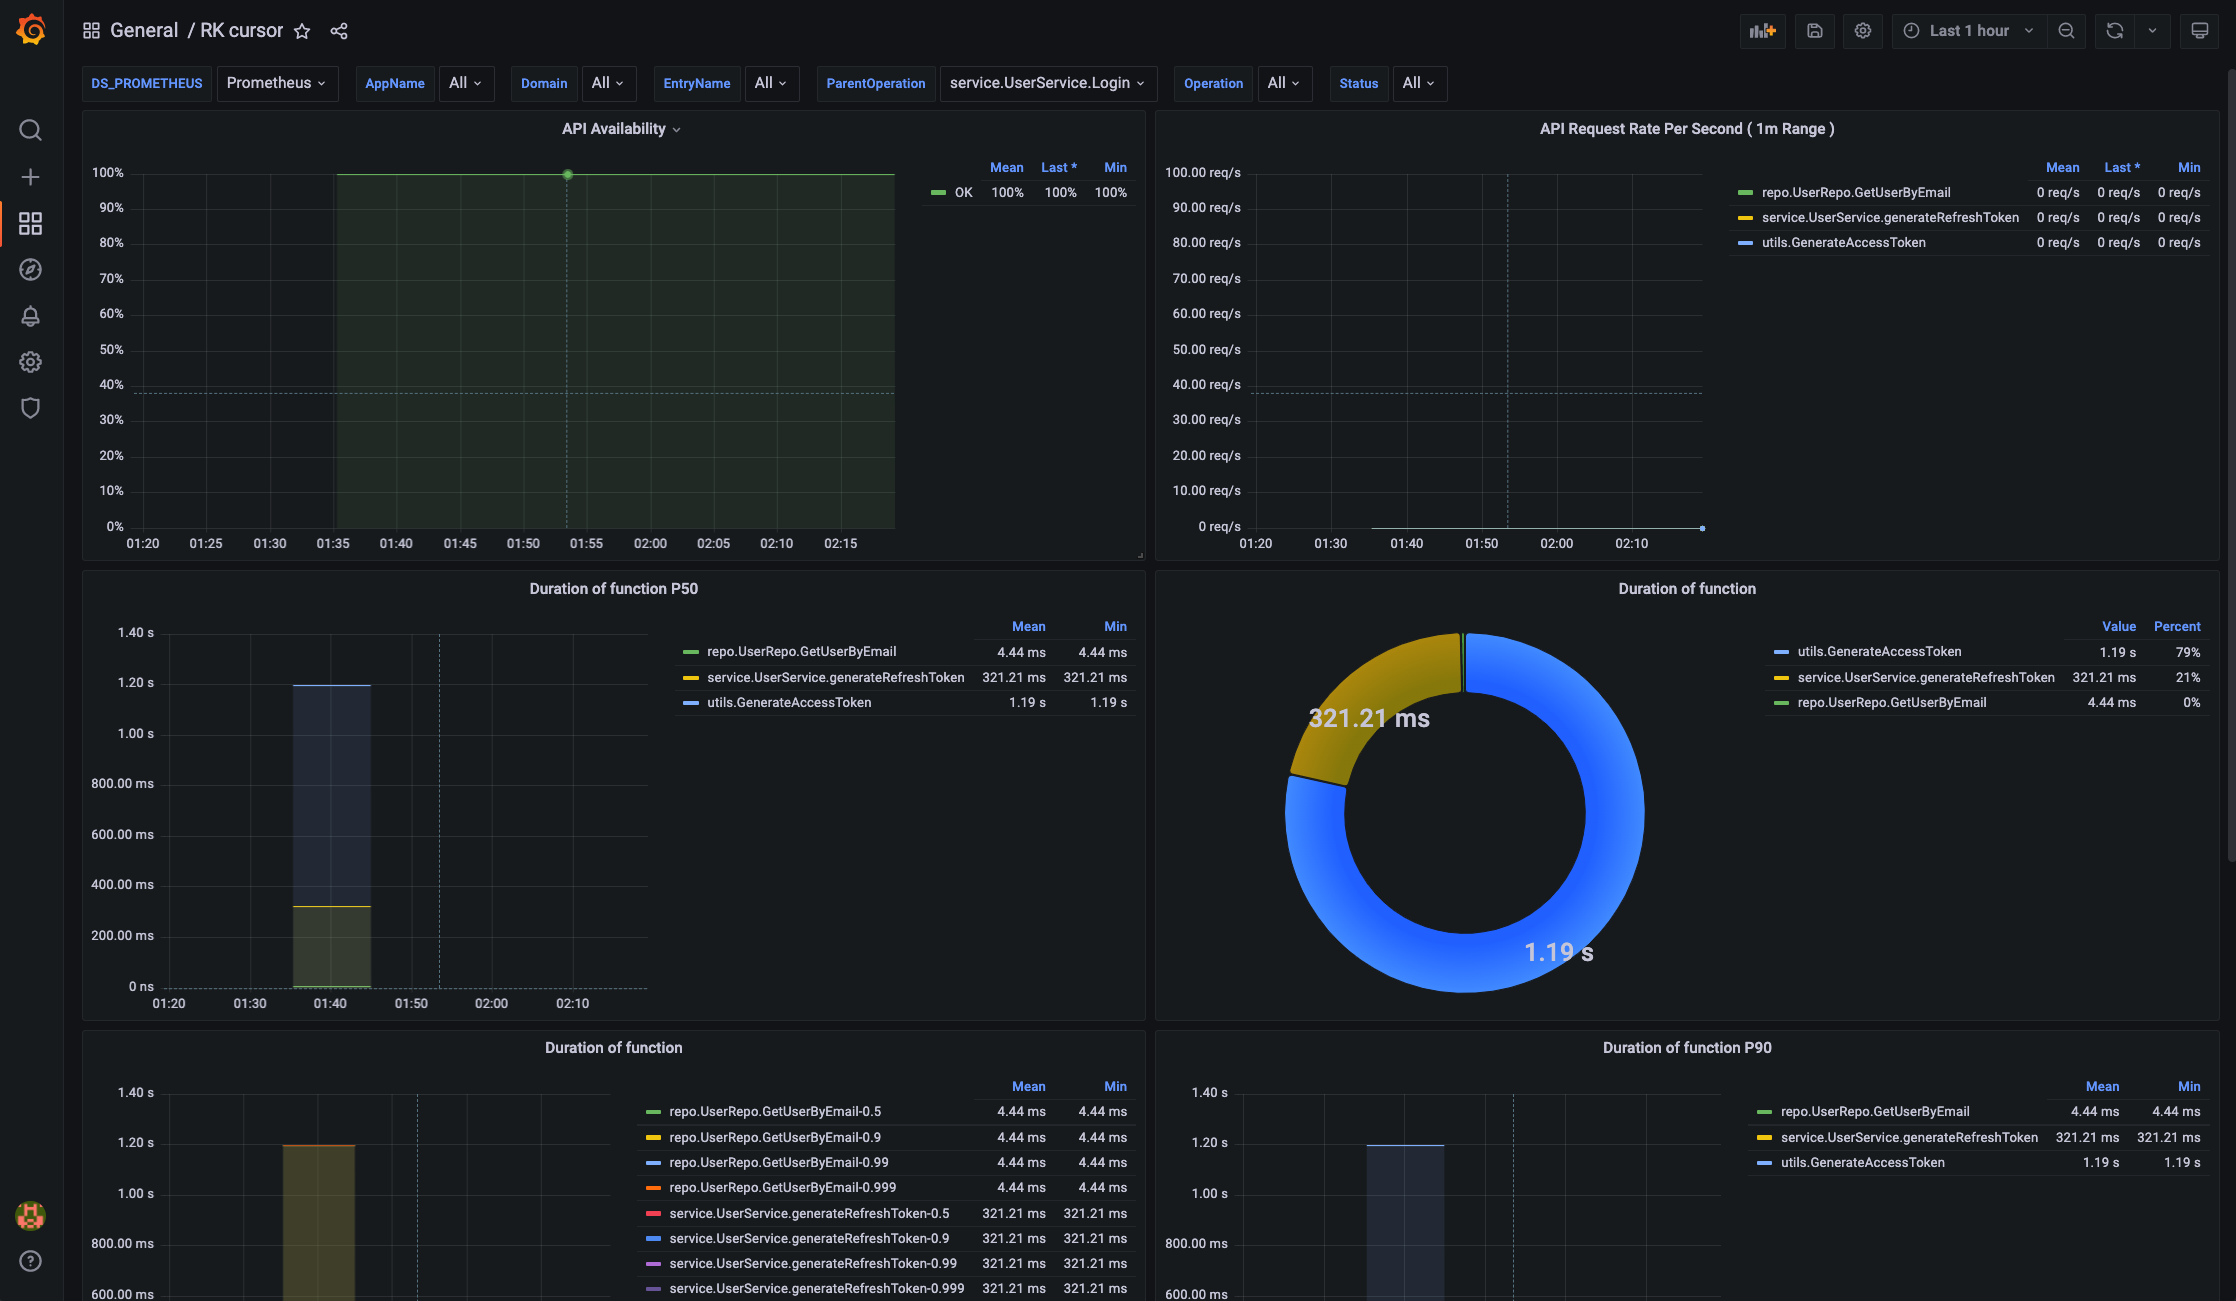Image resolution: width=2236 pixels, height=1301 pixels.
Task: Click the yellow generateRefreshToken color swatch in pie legend
Action: point(1780,678)
